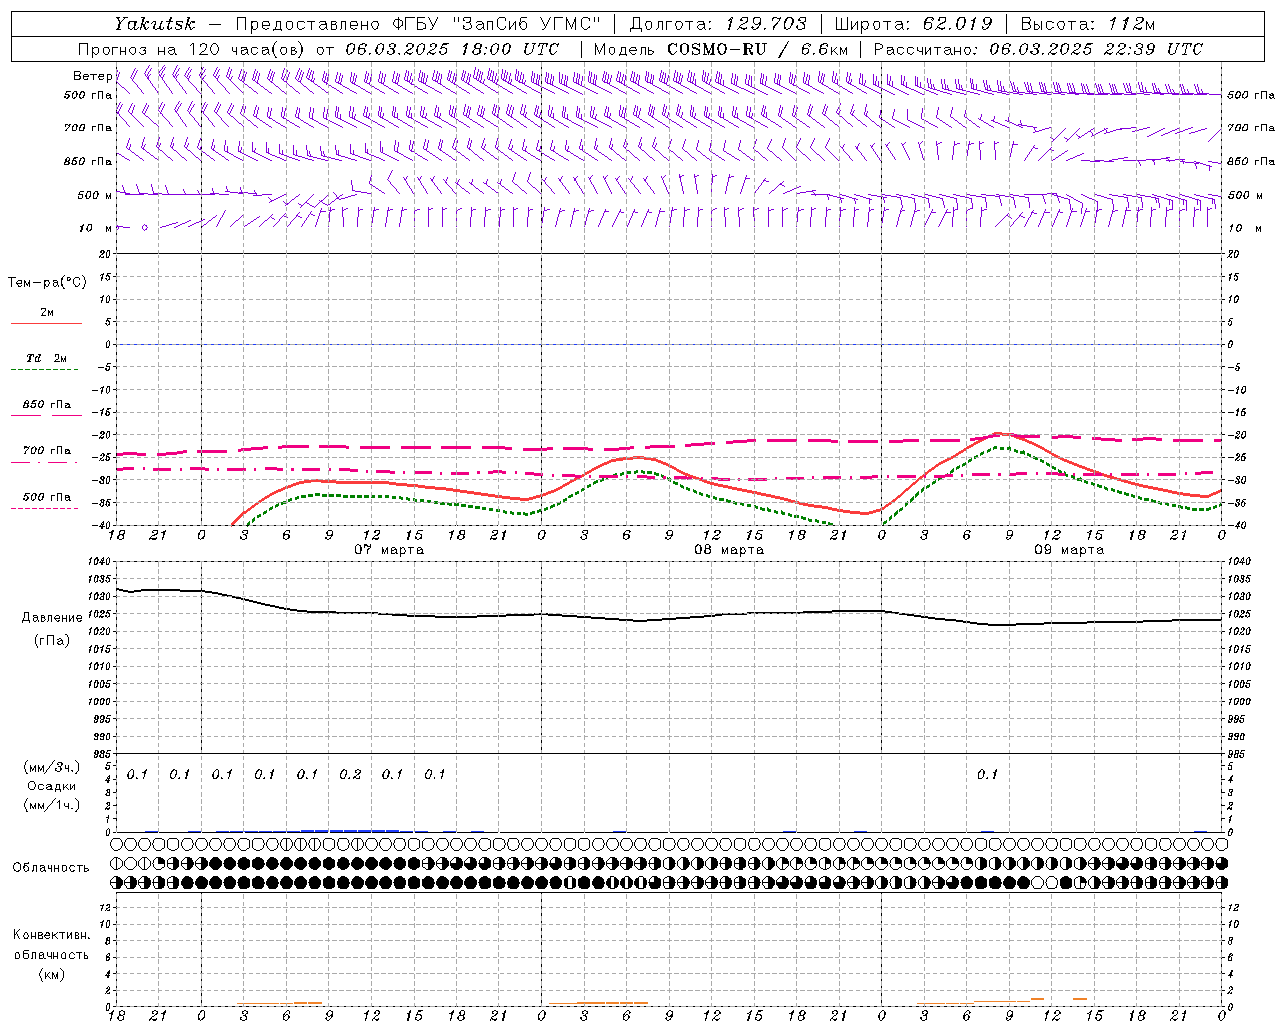The width and height of the screenshot is (1280, 1024).
Task: Click the 07 марта date label
Action: 389,550
